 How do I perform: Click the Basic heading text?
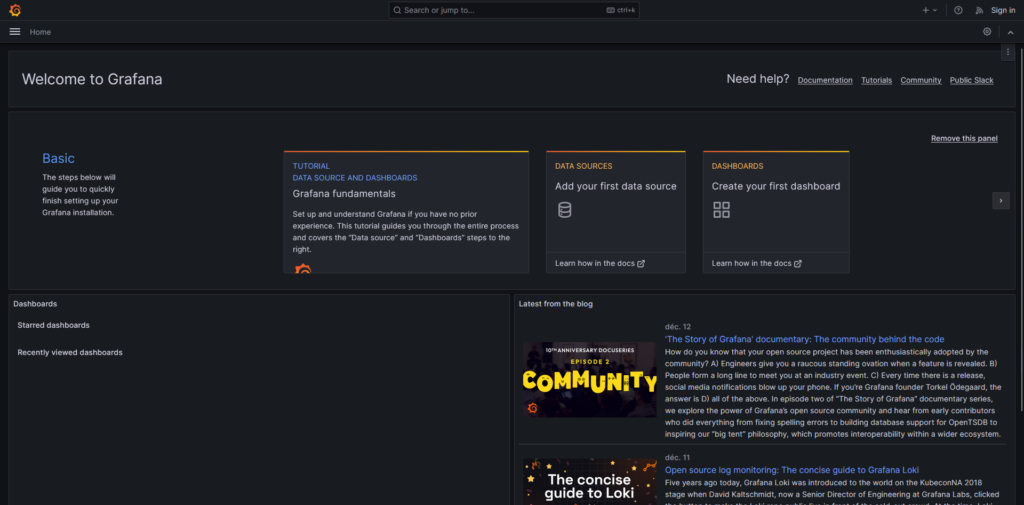58,158
